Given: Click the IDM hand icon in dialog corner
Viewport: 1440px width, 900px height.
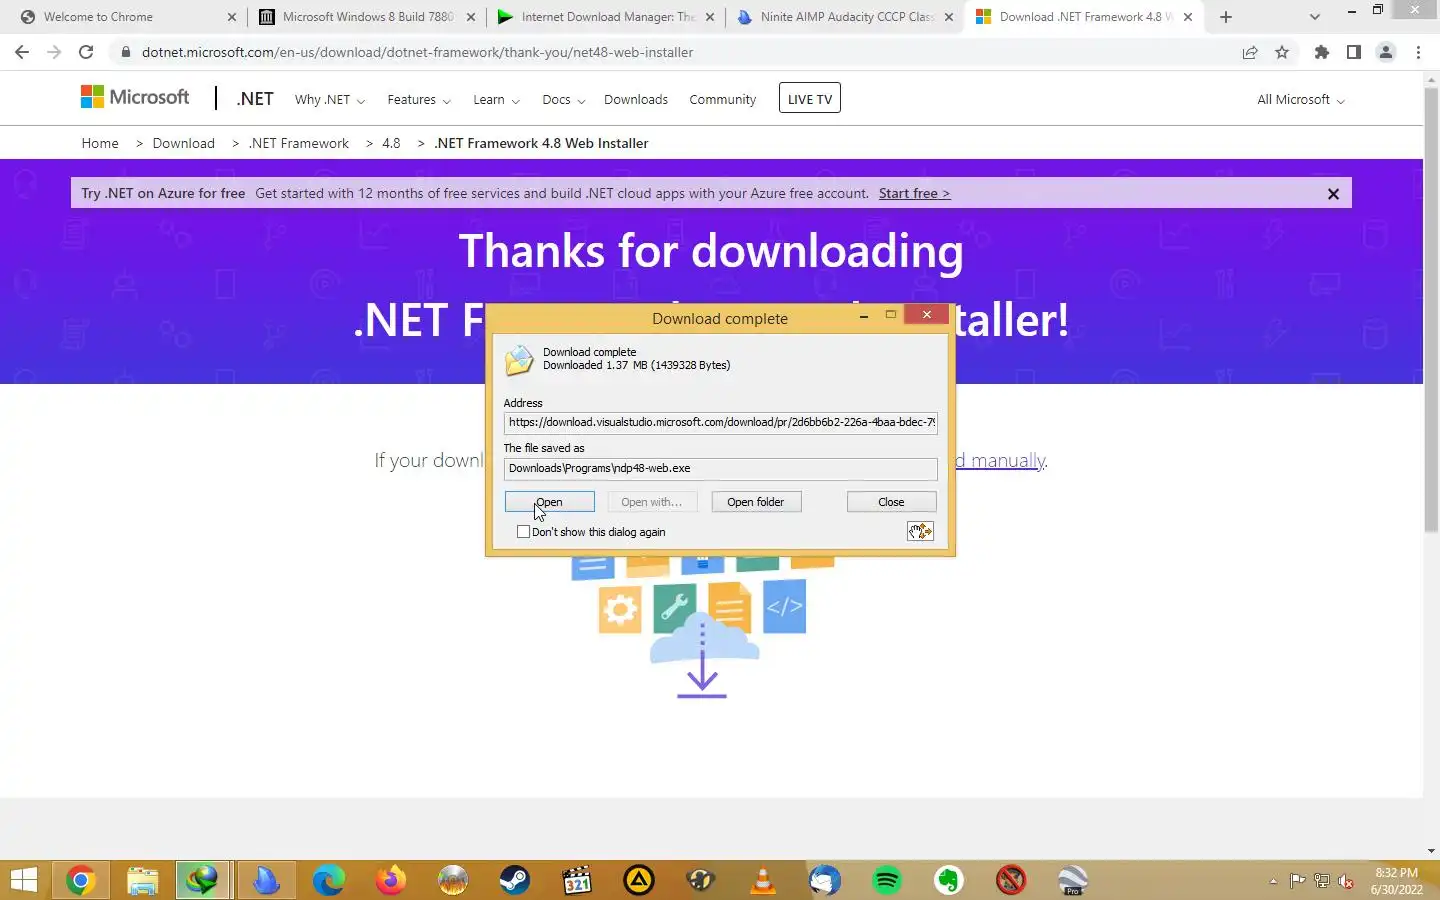Looking at the screenshot, I should click(920, 531).
